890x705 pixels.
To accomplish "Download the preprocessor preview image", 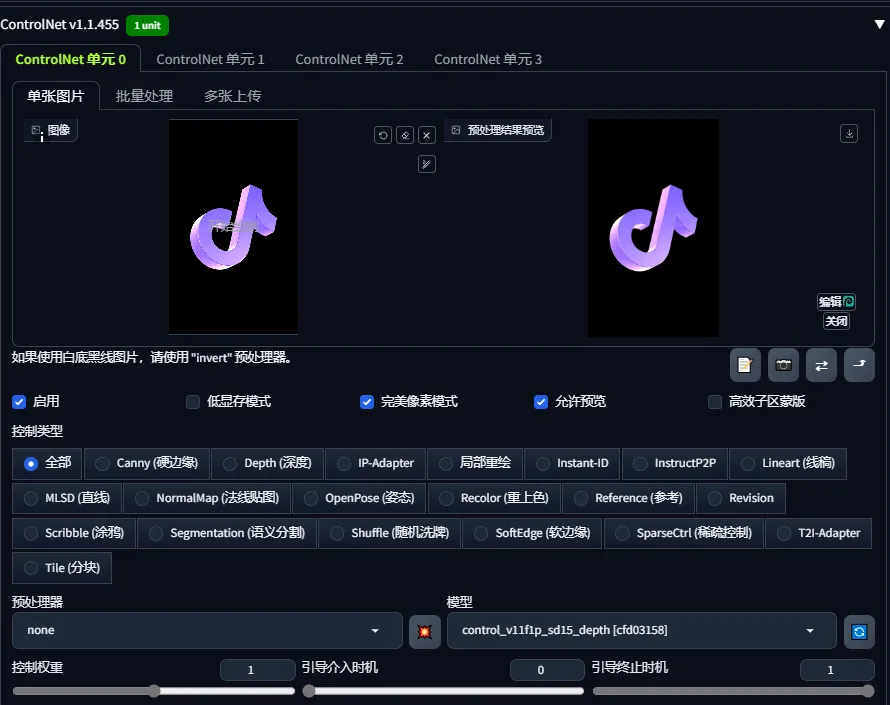I will point(849,134).
